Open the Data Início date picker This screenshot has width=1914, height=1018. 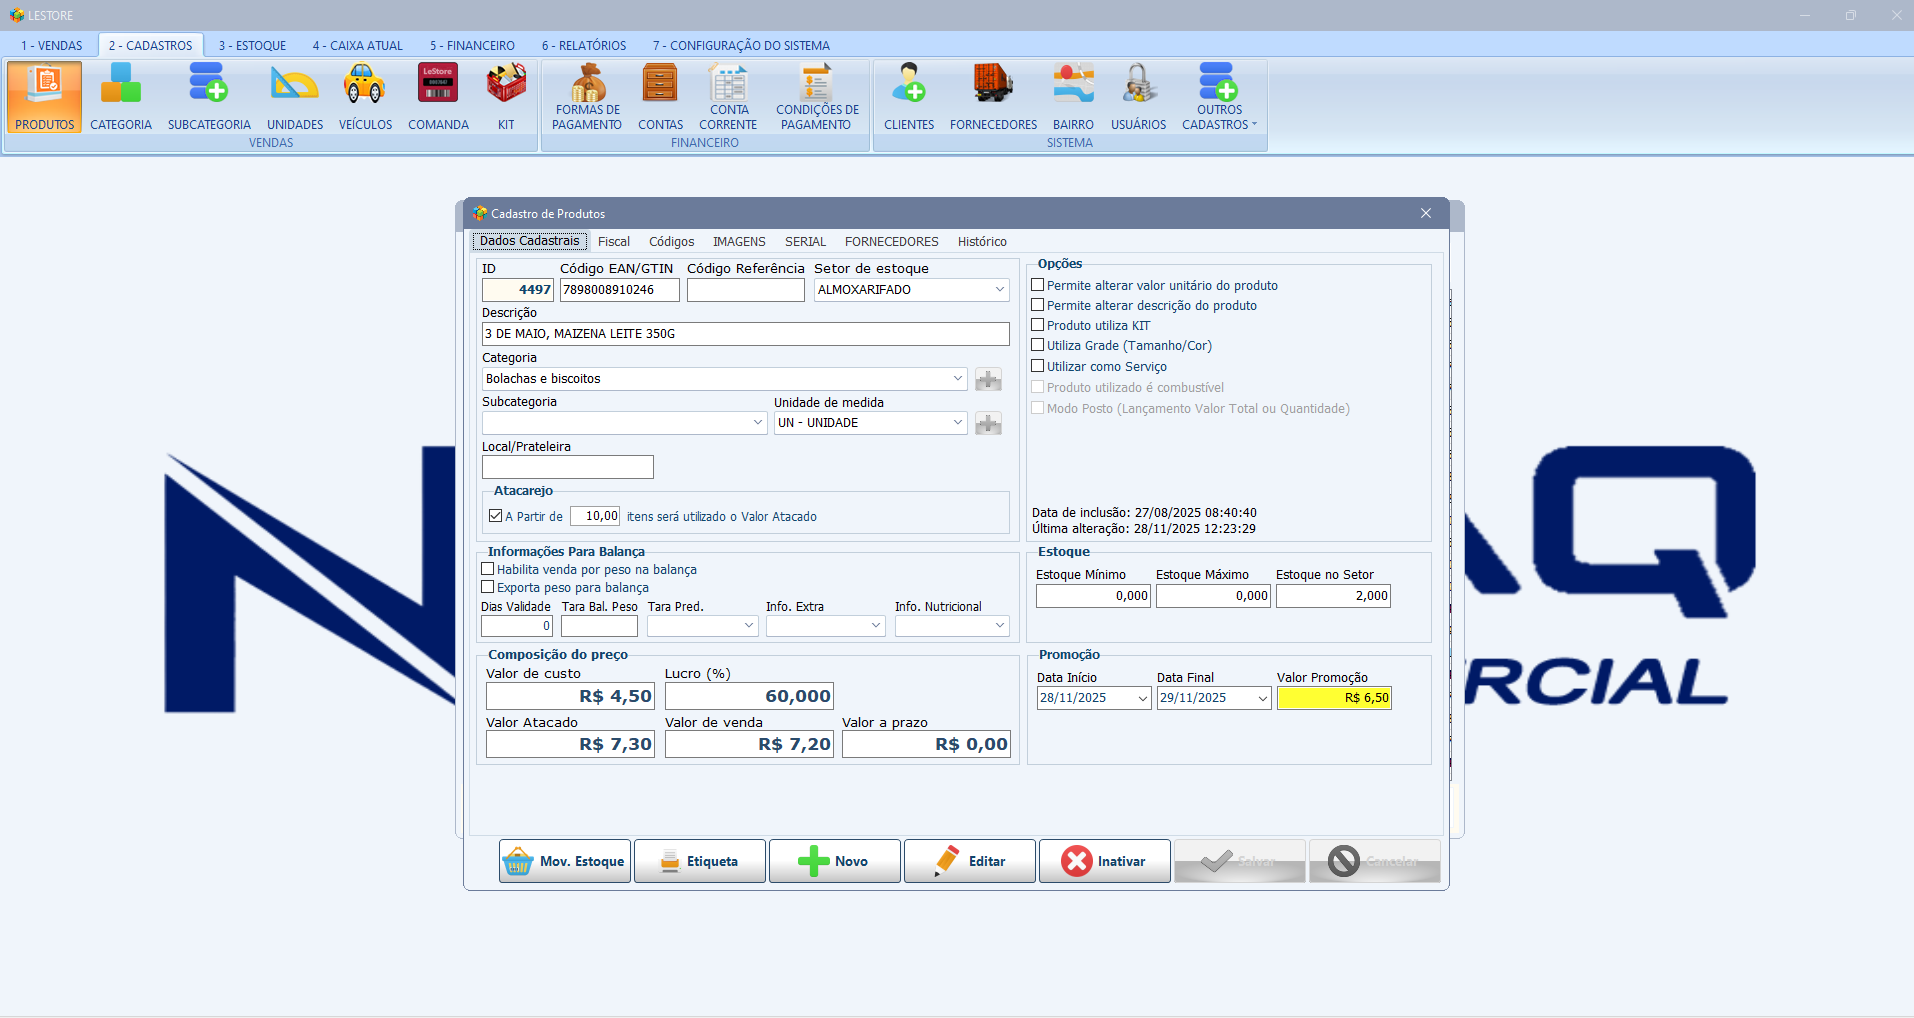click(1143, 698)
